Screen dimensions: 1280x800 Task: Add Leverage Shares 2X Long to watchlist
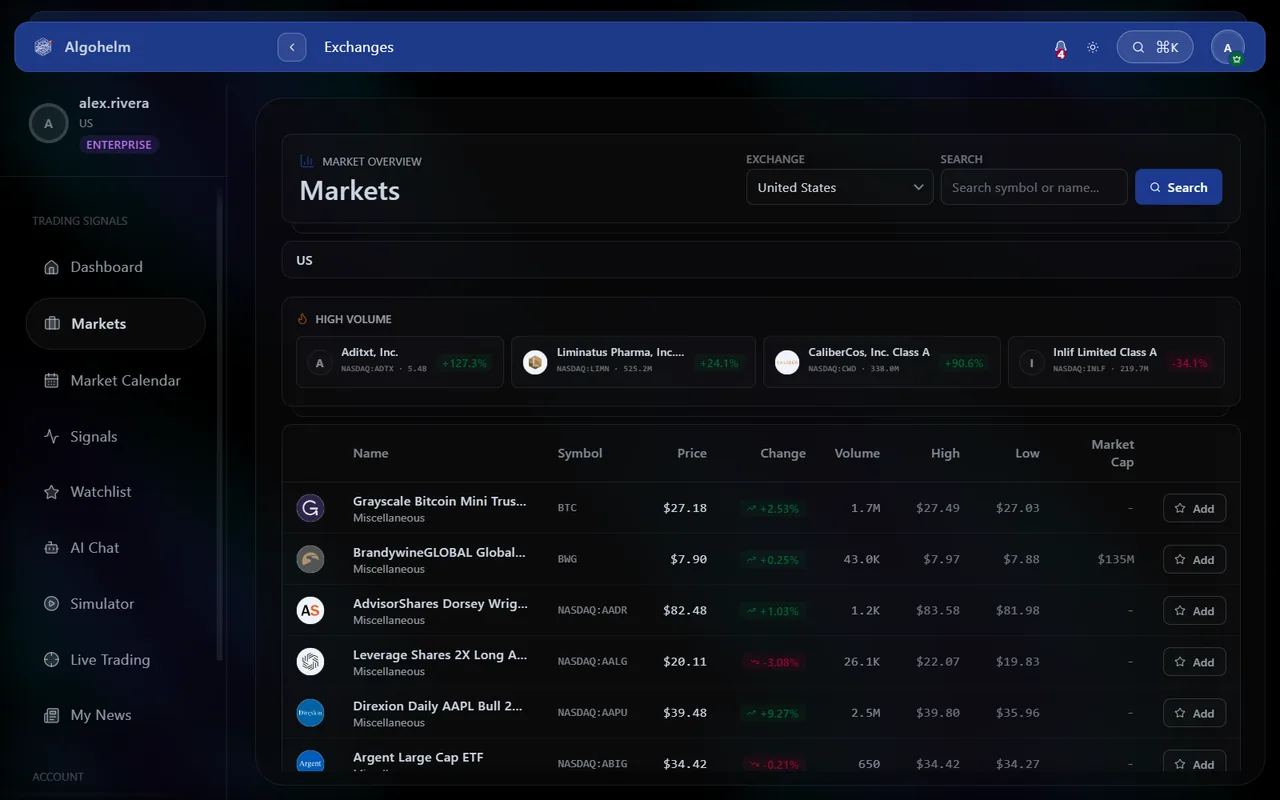1194,662
